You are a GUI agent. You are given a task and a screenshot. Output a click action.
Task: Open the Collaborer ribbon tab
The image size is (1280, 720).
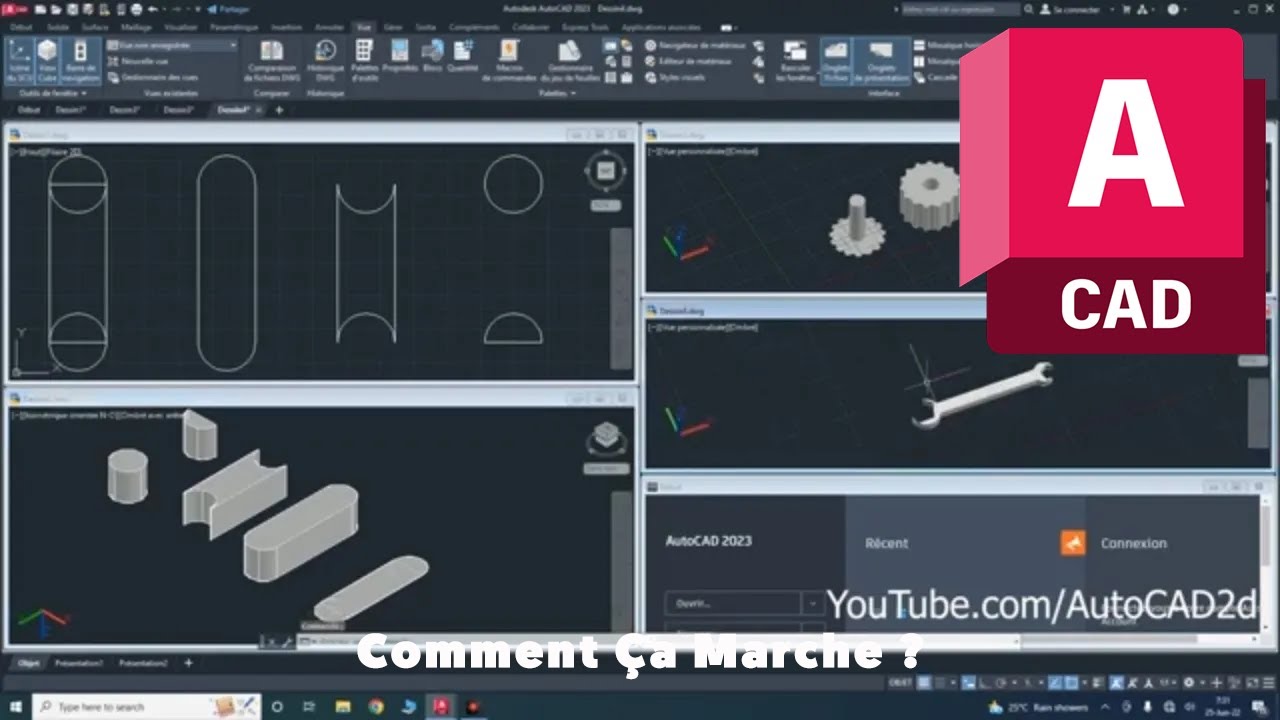point(530,27)
